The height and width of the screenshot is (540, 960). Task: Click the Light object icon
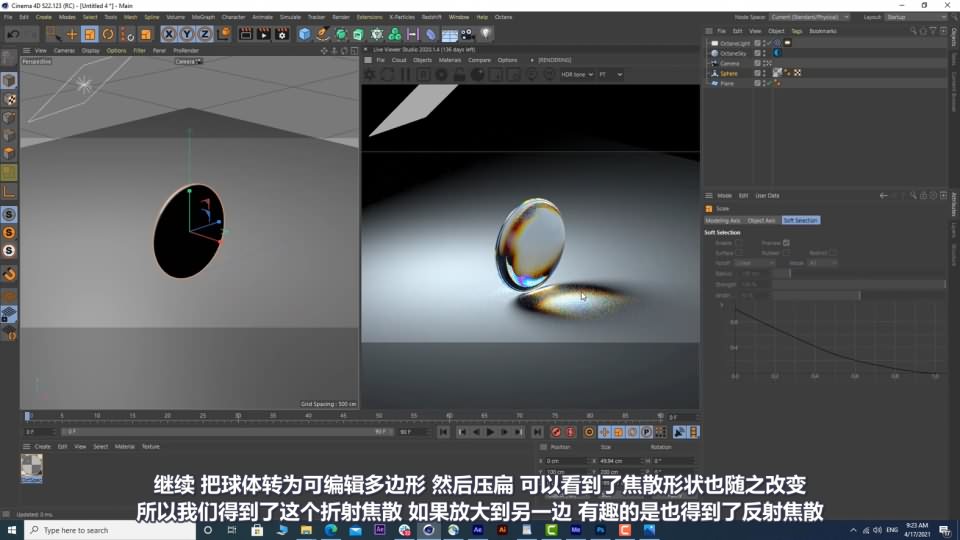coord(486,34)
